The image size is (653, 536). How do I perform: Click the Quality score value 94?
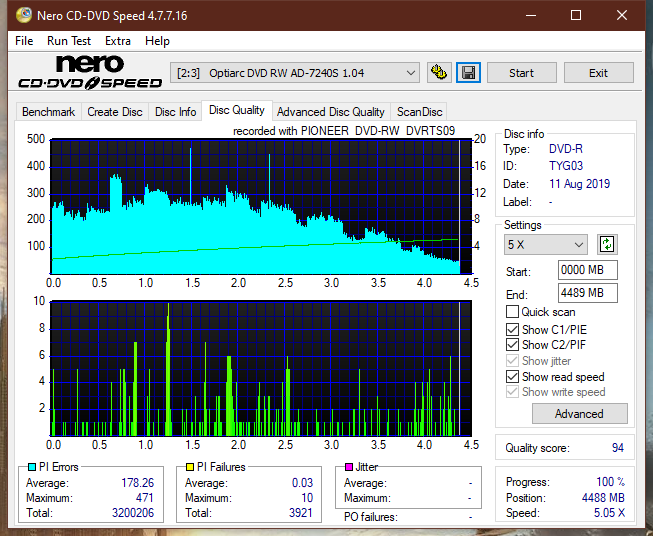point(618,448)
